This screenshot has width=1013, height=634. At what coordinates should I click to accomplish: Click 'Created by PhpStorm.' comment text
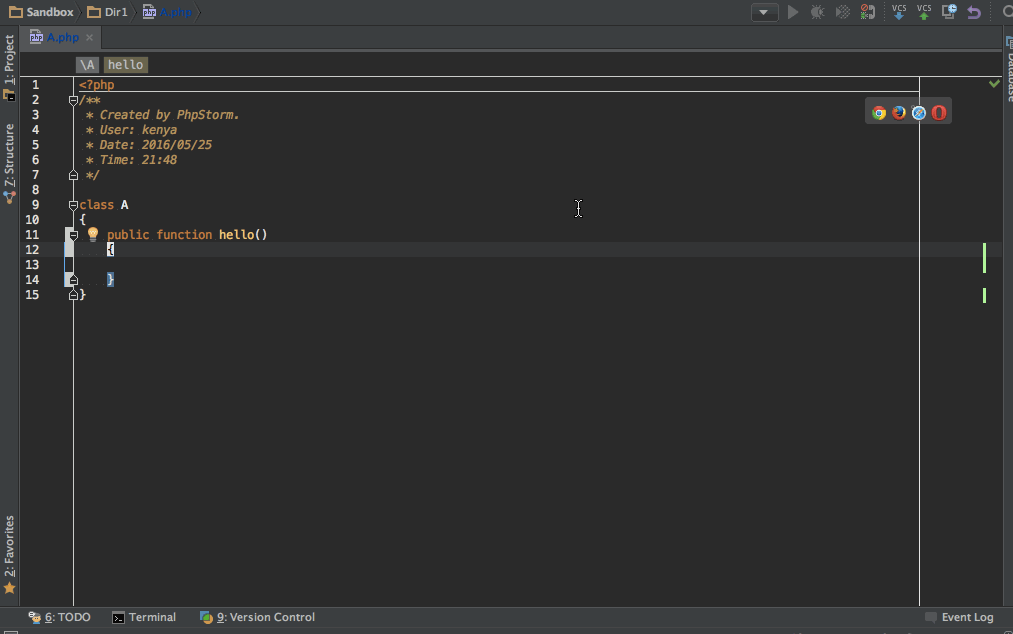click(x=169, y=115)
